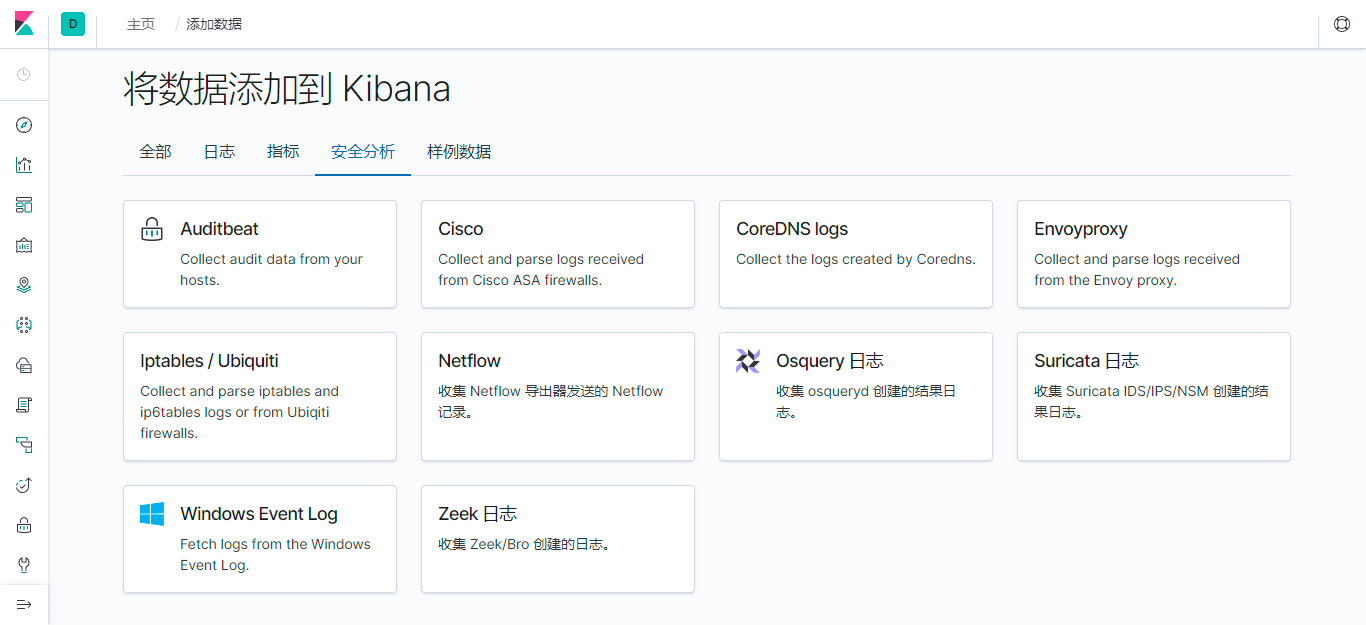Image resolution: width=1366 pixels, height=625 pixels.
Task: Show recently viewed items clock icon
Action: click(24, 75)
